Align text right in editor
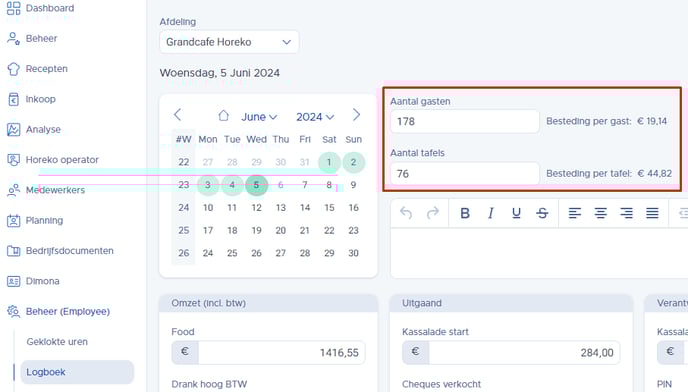This screenshot has width=688, height=392. coord(627,213)
